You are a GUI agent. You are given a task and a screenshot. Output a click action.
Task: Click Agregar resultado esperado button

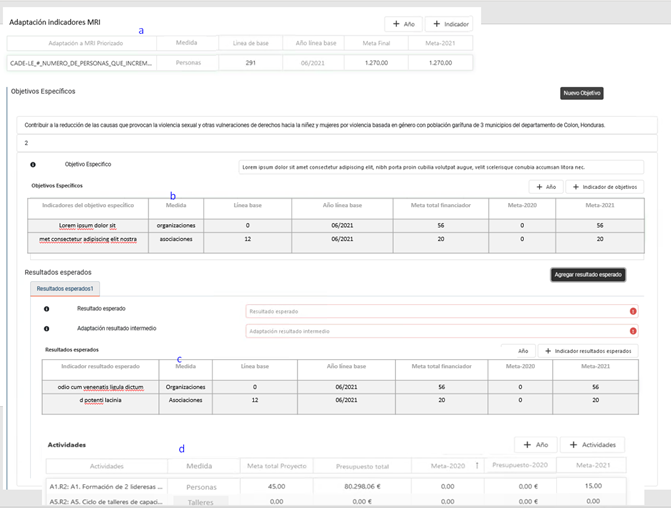[588, 274]
